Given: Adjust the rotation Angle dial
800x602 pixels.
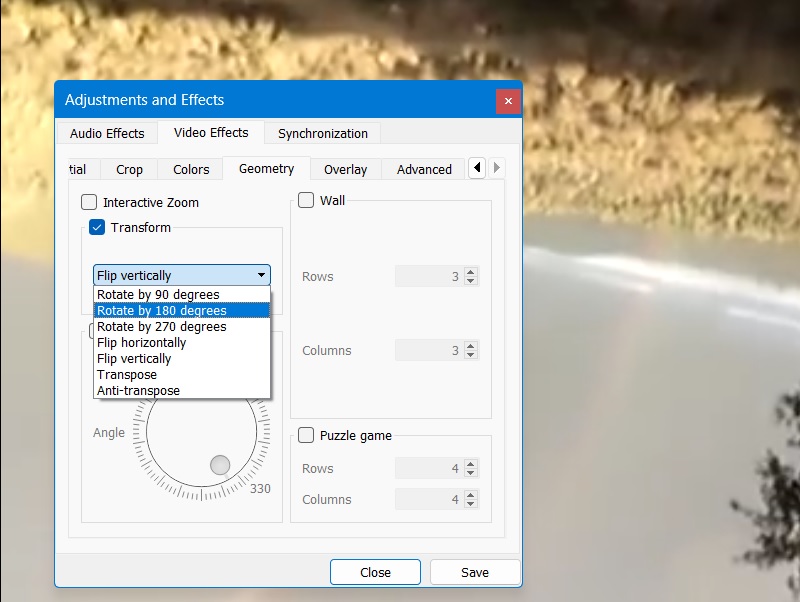Looking at the screenshot, I should (220, 463).
